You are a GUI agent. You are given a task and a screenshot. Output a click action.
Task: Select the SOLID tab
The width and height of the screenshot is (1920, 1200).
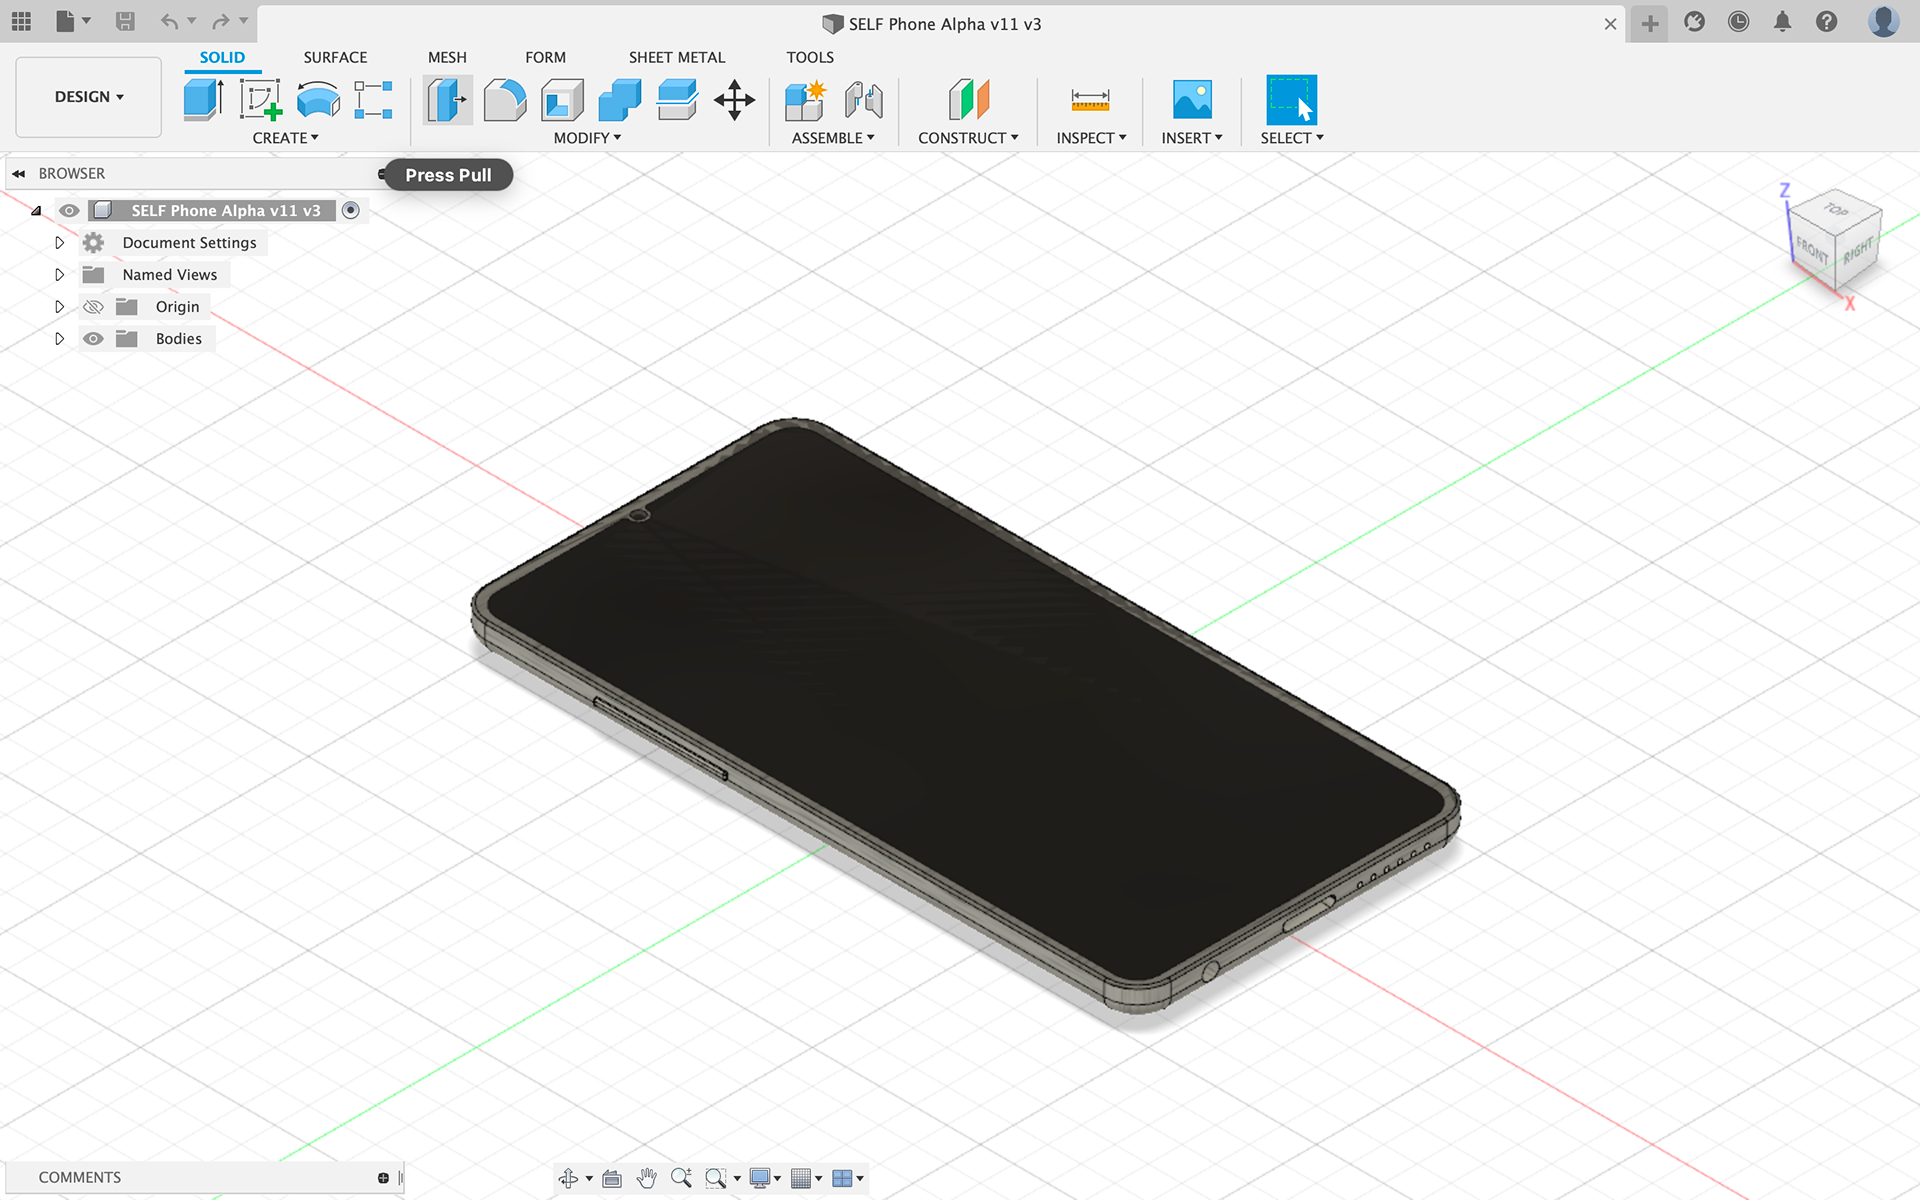(x=222, y=57)
